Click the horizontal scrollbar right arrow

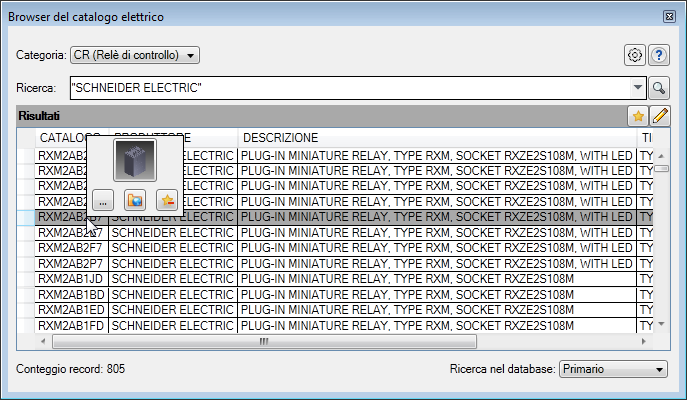click(643, 341)
